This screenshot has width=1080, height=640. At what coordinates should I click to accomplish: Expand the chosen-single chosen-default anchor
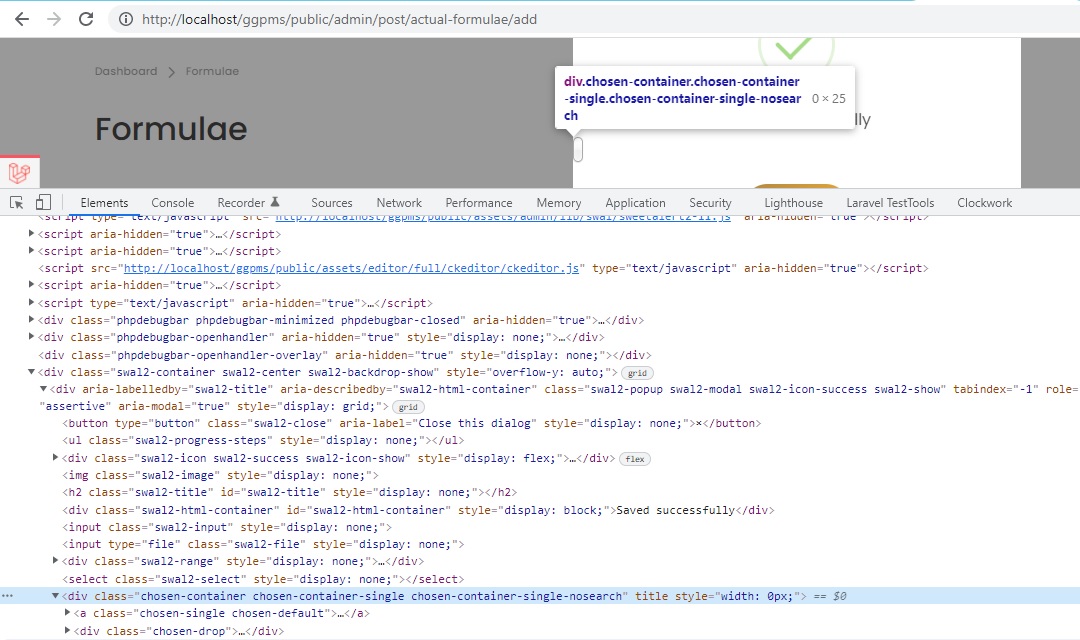pos(67,612)
